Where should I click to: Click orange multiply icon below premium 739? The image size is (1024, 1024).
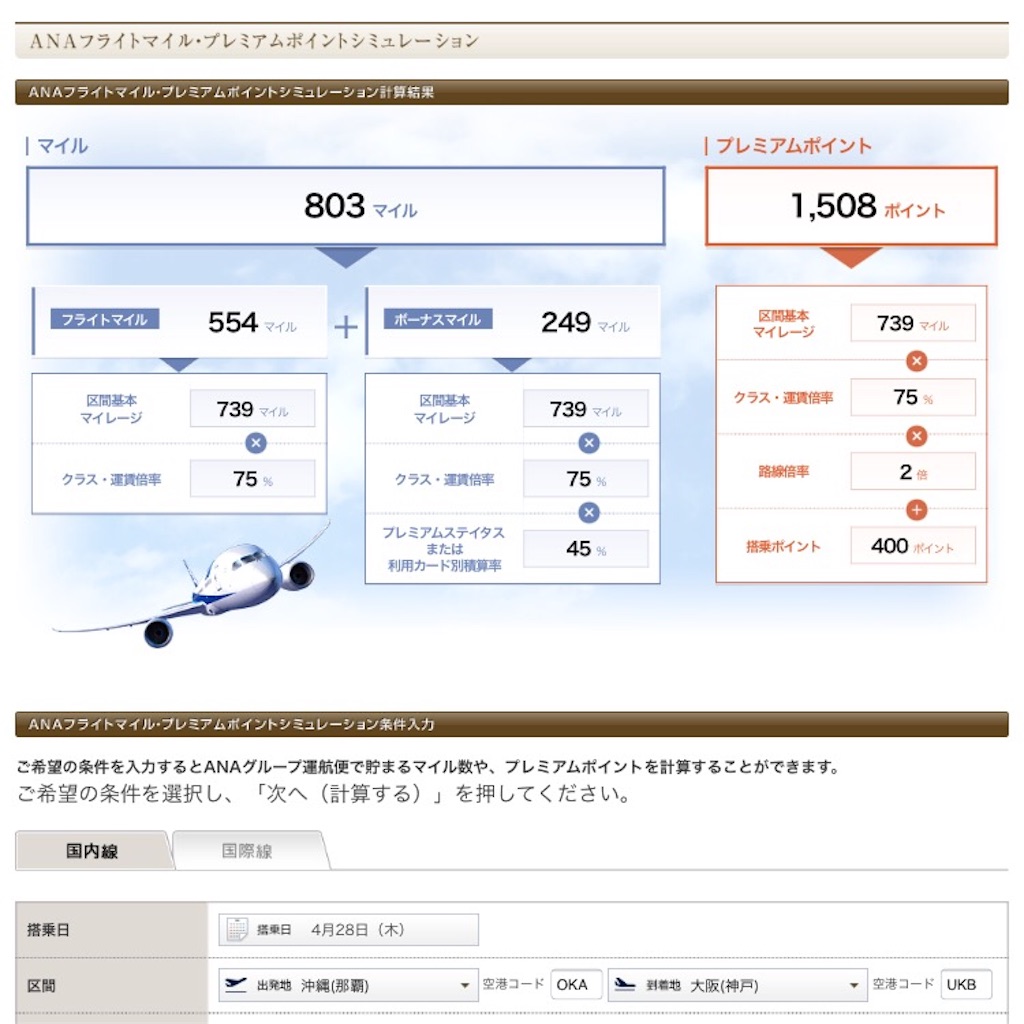point(917,360)
